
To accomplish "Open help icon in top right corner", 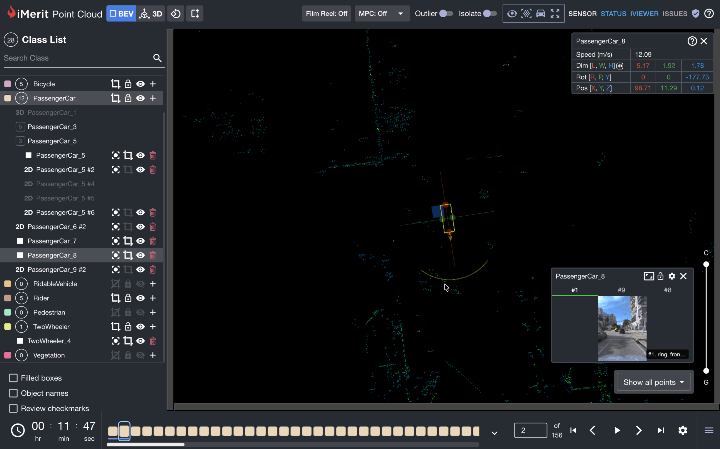I will tap(708, 14).
